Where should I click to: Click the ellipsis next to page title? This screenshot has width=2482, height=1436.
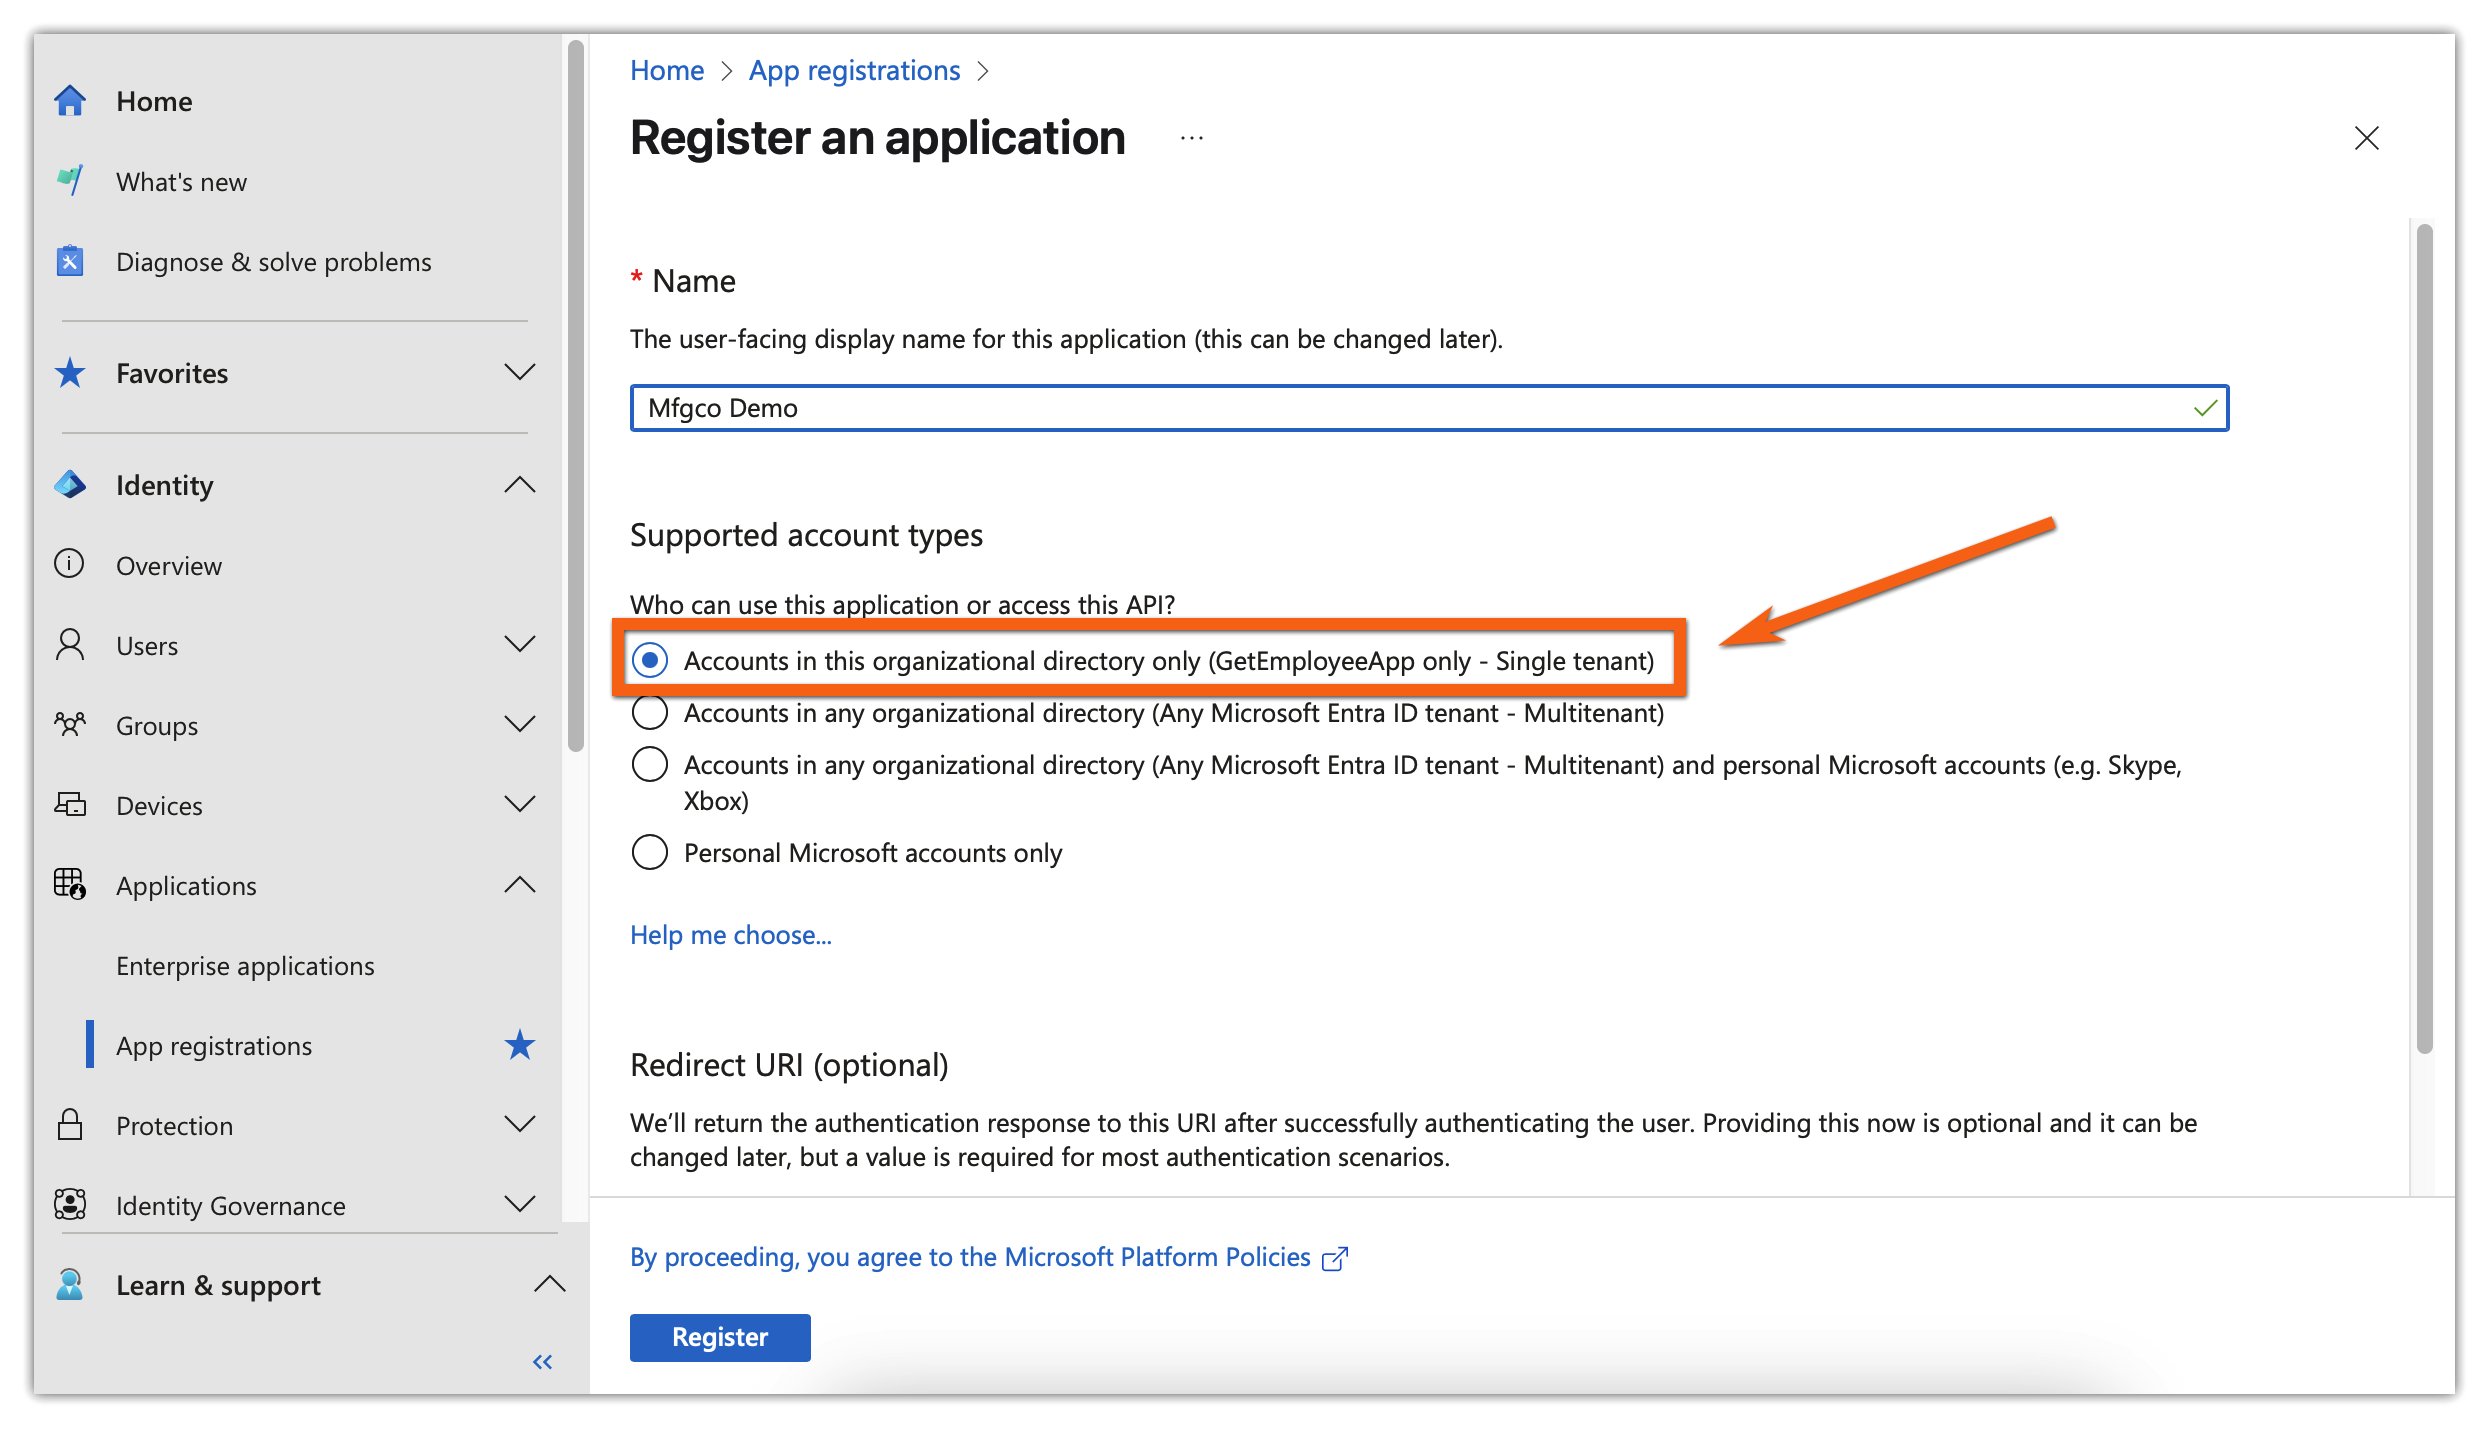click(1191, 138)
